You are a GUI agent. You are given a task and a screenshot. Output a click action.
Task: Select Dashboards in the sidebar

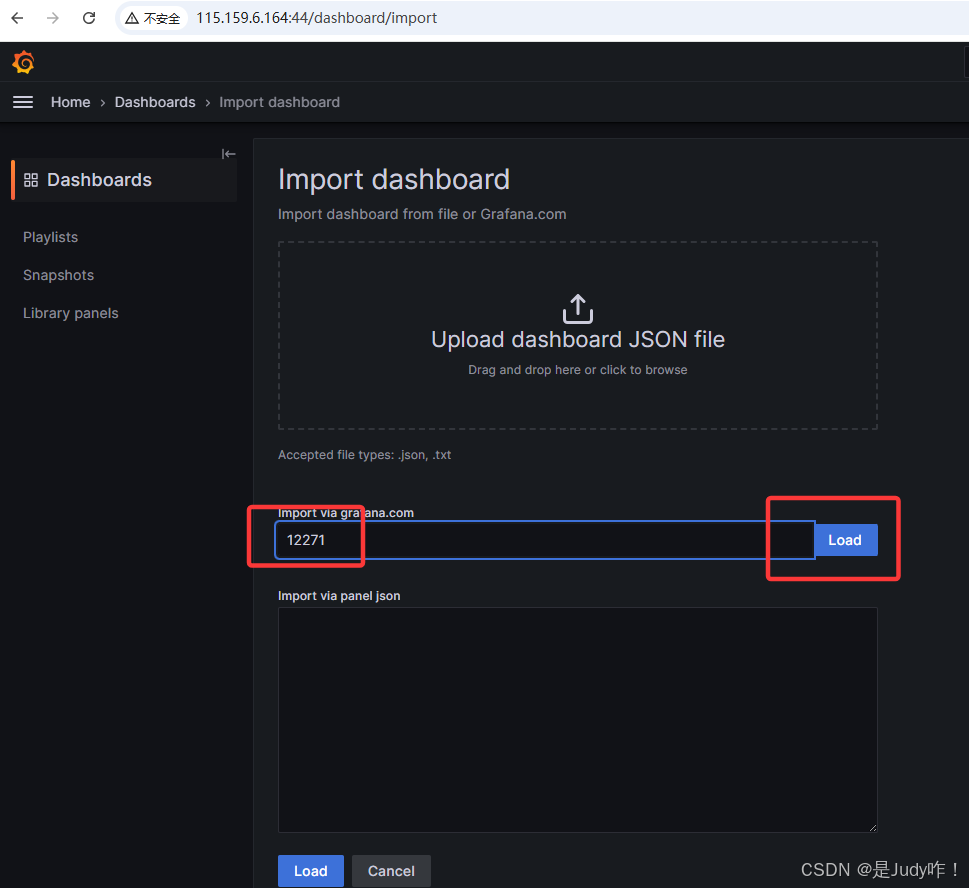click(x=124, y=180)
